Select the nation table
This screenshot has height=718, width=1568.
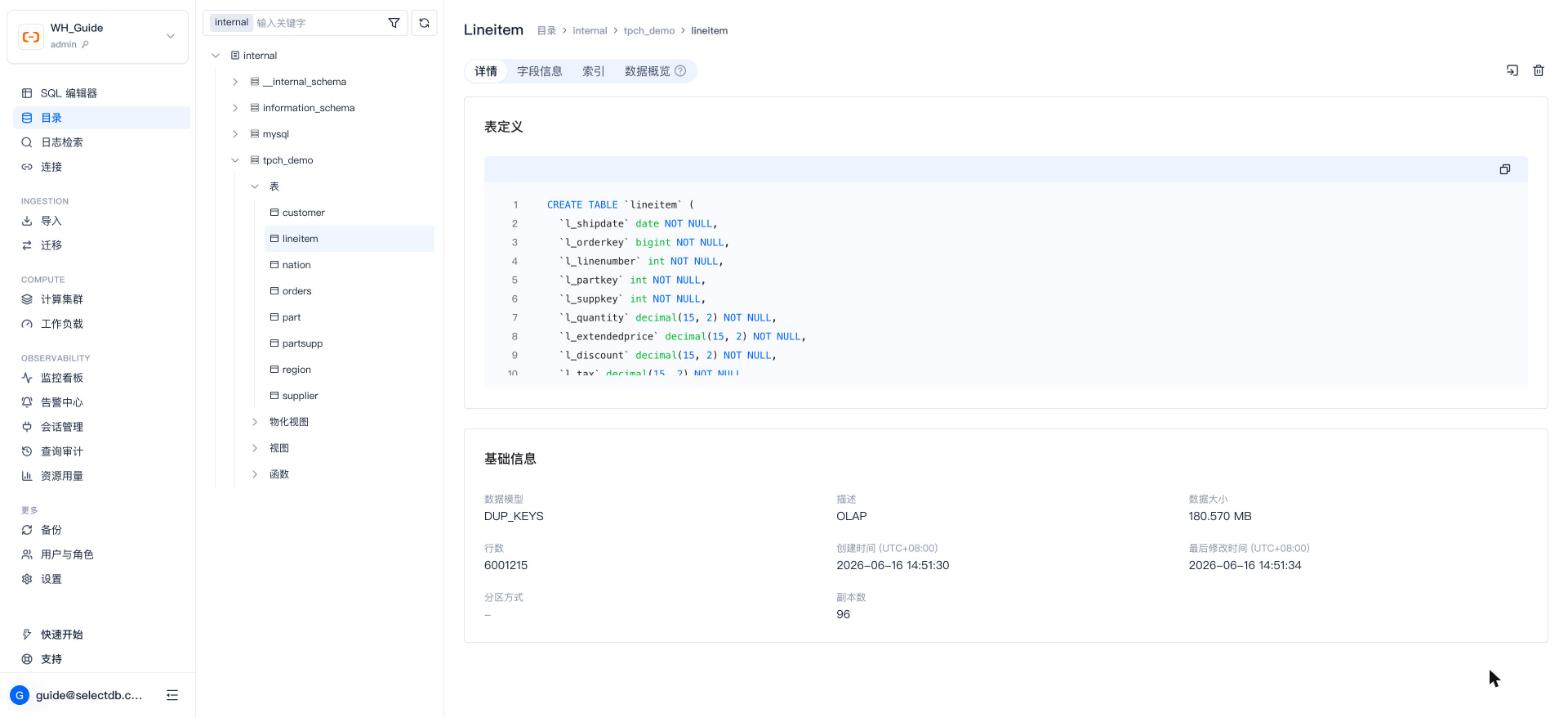point(349,265)
